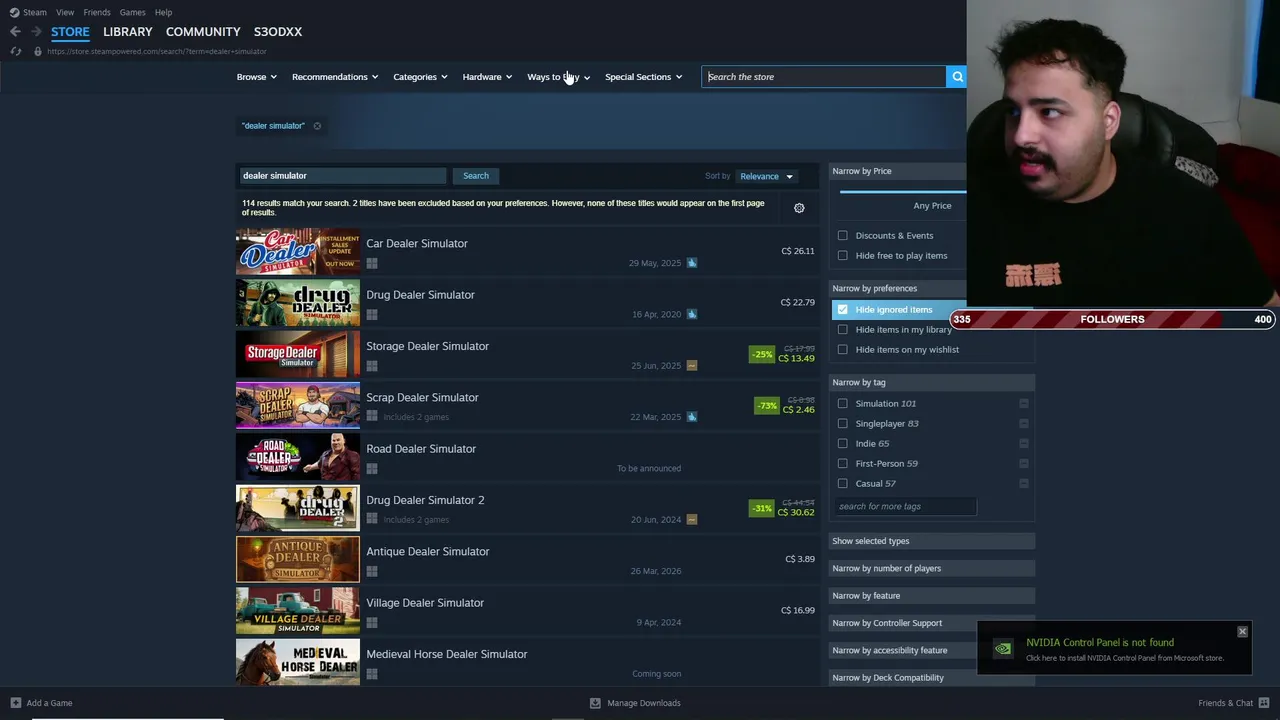
Task: Open the Hardware dropdown
Action: coord(487,77)
